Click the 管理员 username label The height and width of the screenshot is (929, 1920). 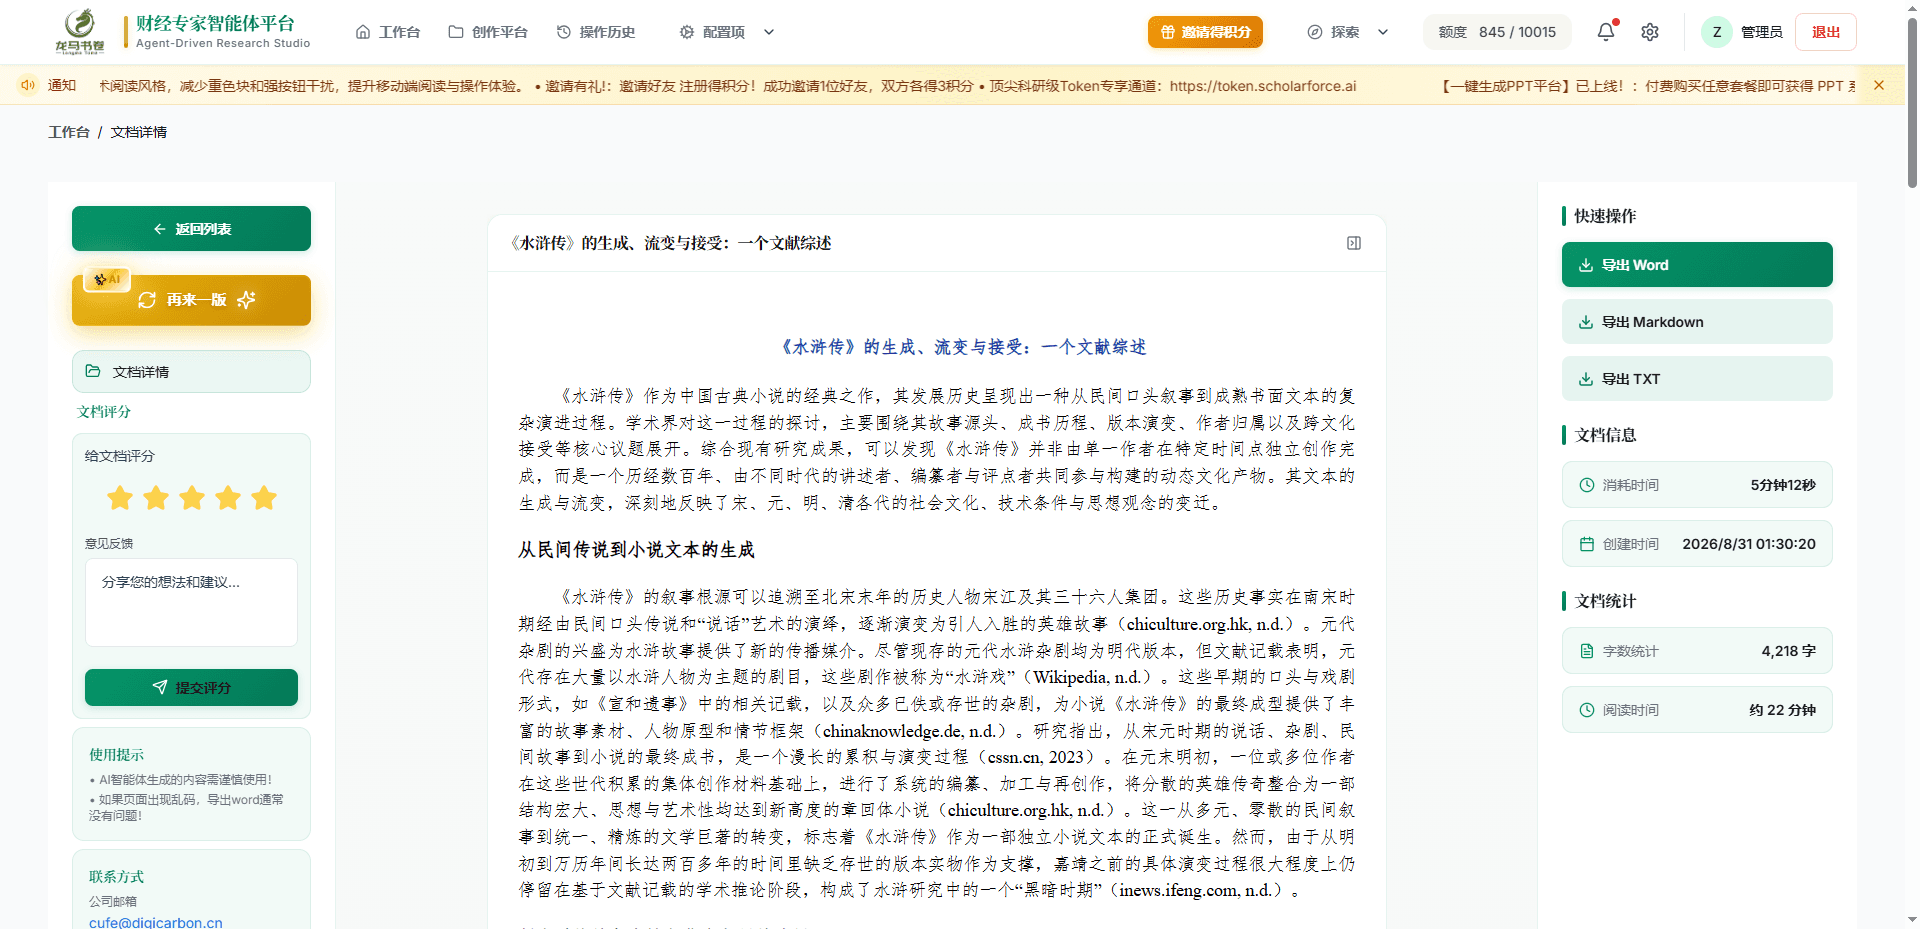1762,32
